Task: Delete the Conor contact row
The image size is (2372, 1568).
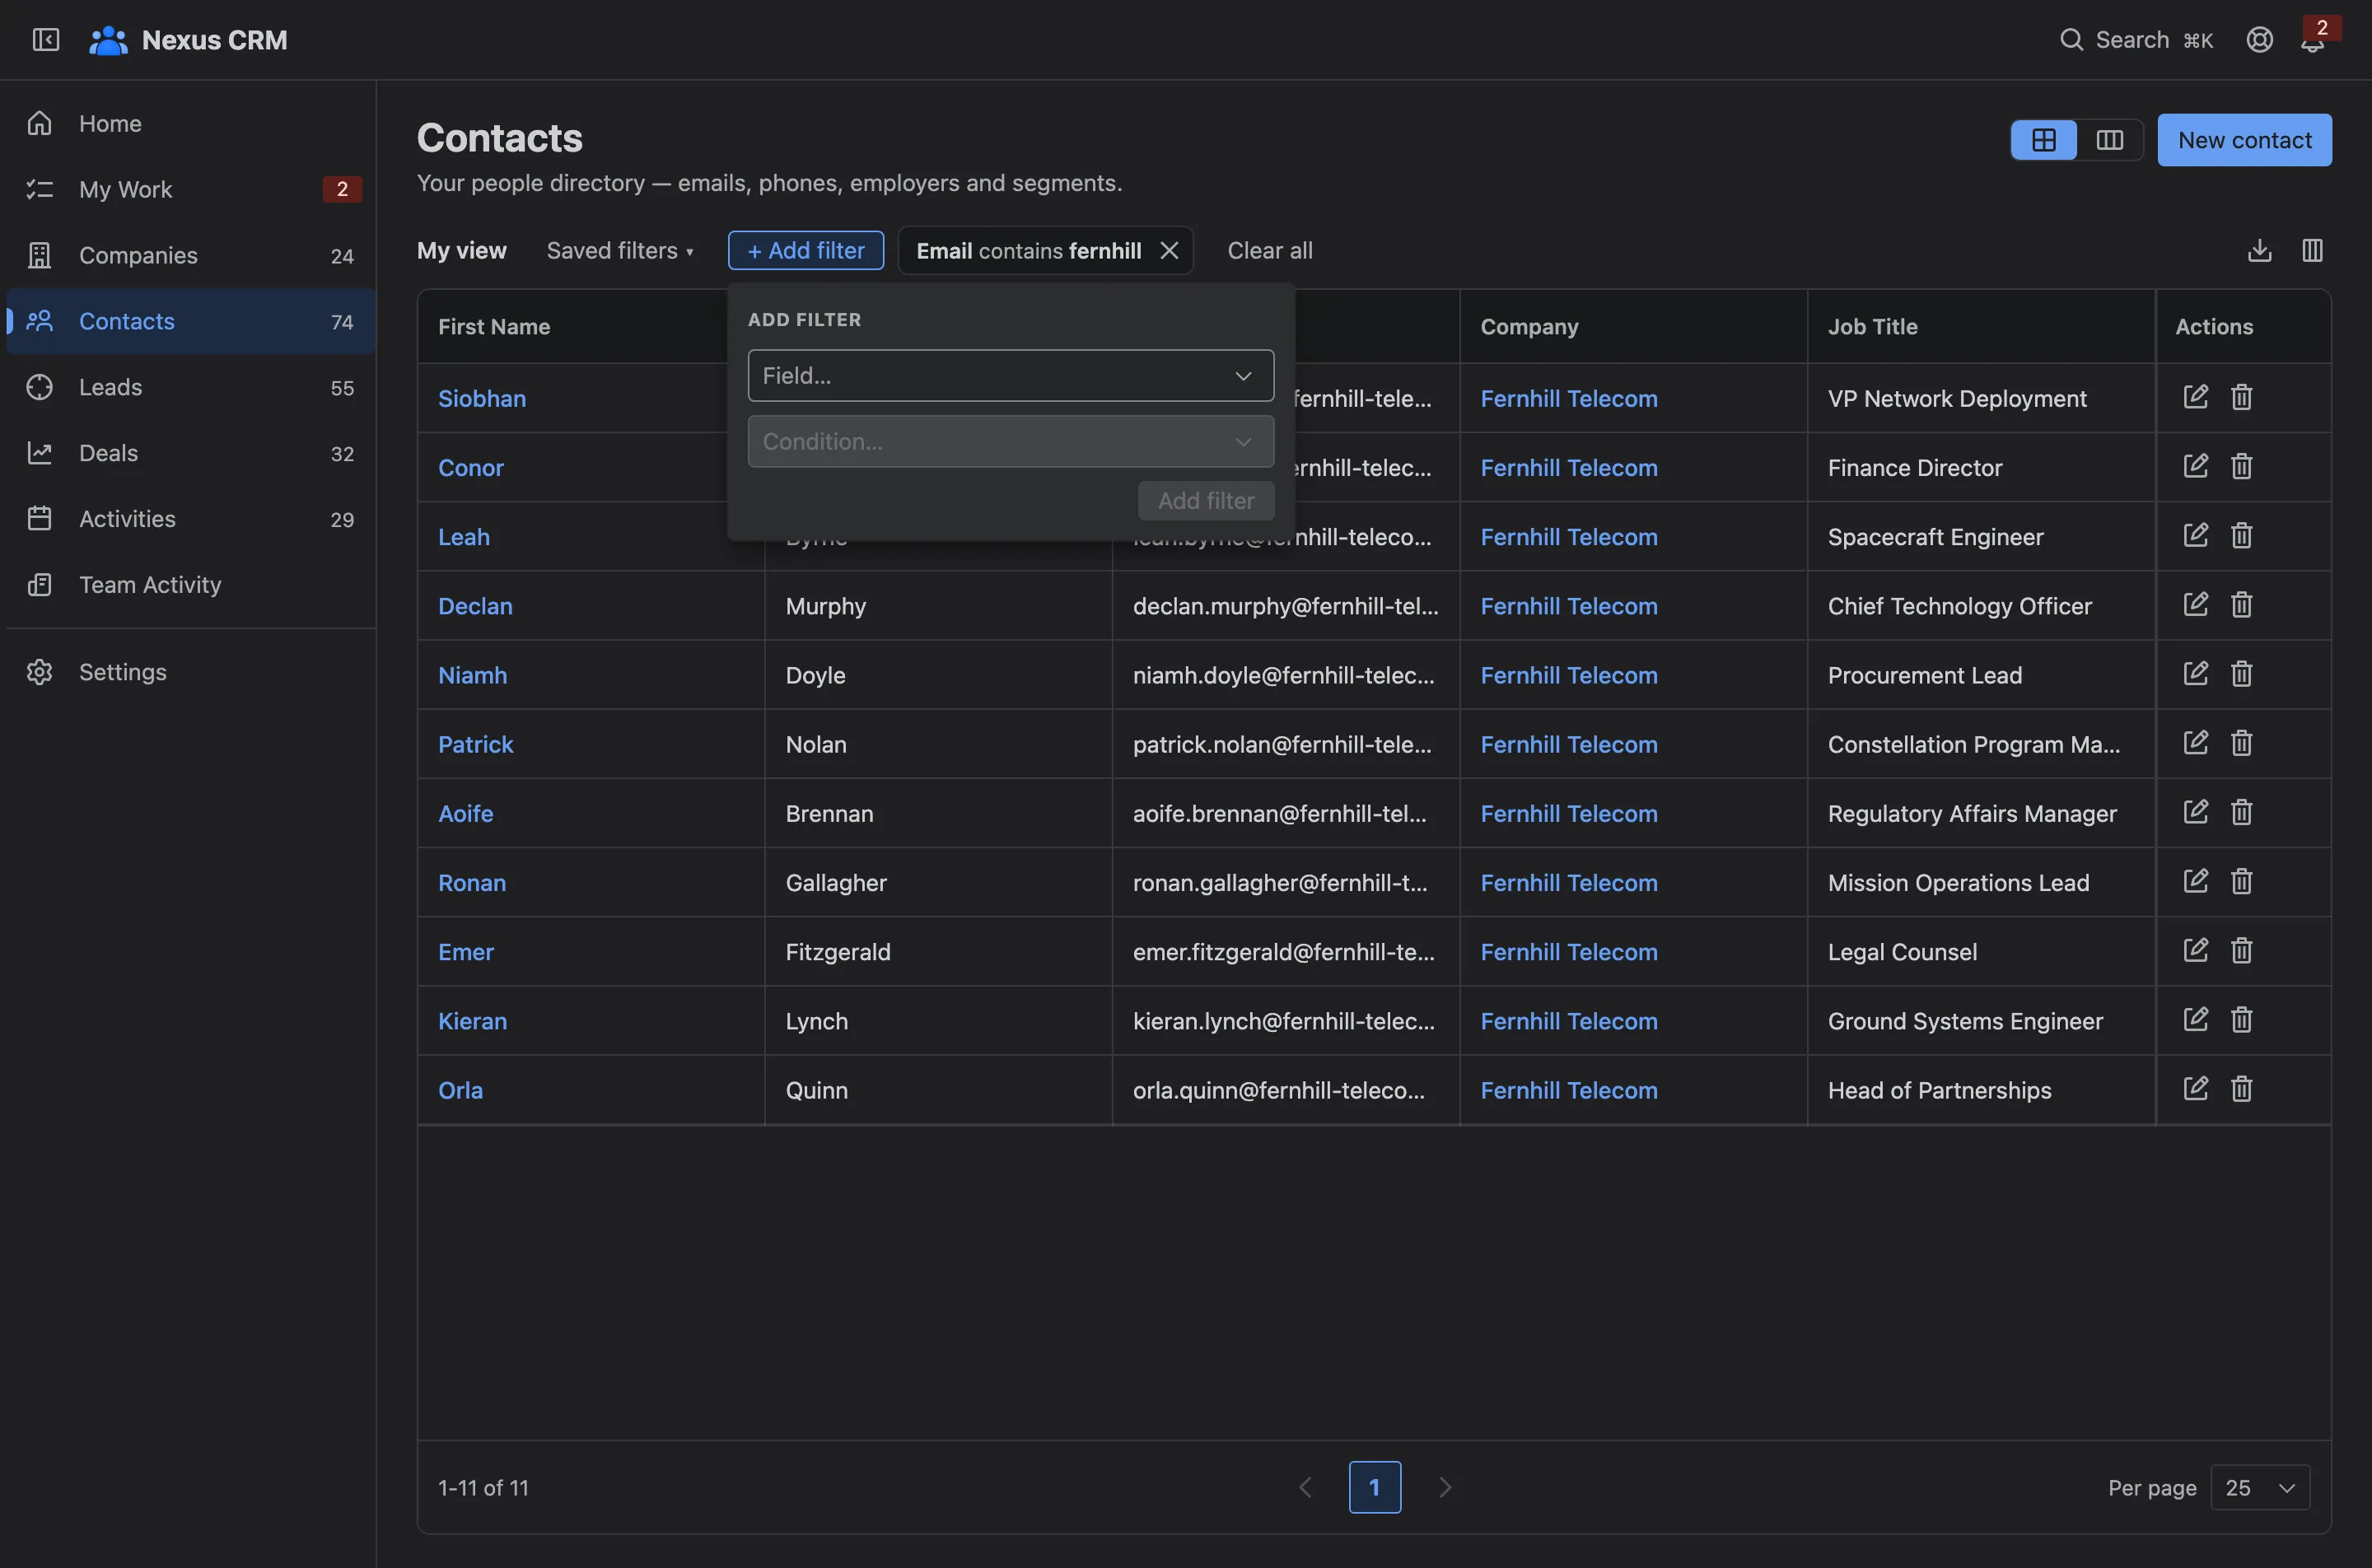Action: [2241, 466]
